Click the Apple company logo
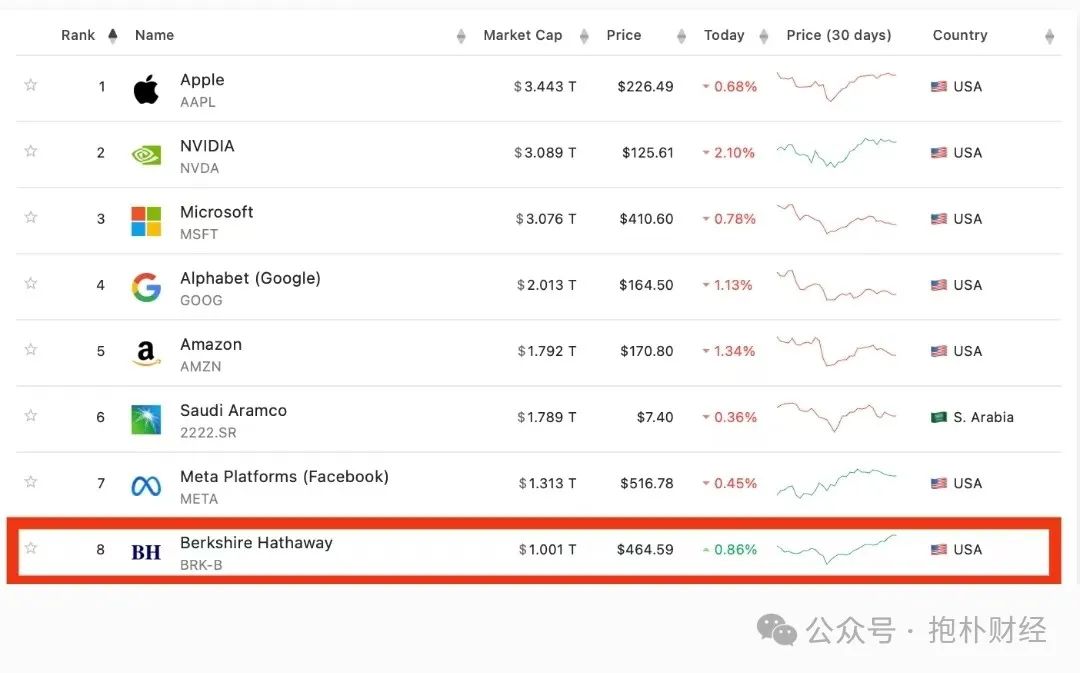1080x673 pixels. pyautogui.click(x=146, y=89)
